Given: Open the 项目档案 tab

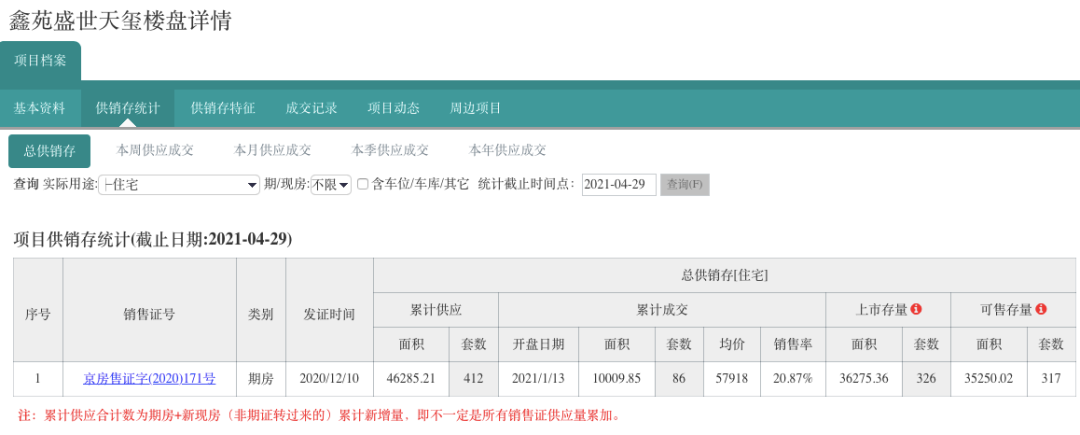Looking at the screenshot, I should click(x=41, y=61).
